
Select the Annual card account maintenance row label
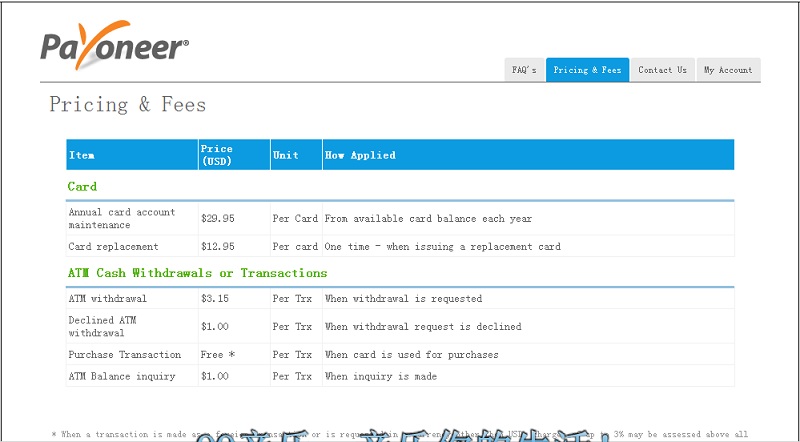[x=121, y=218]
